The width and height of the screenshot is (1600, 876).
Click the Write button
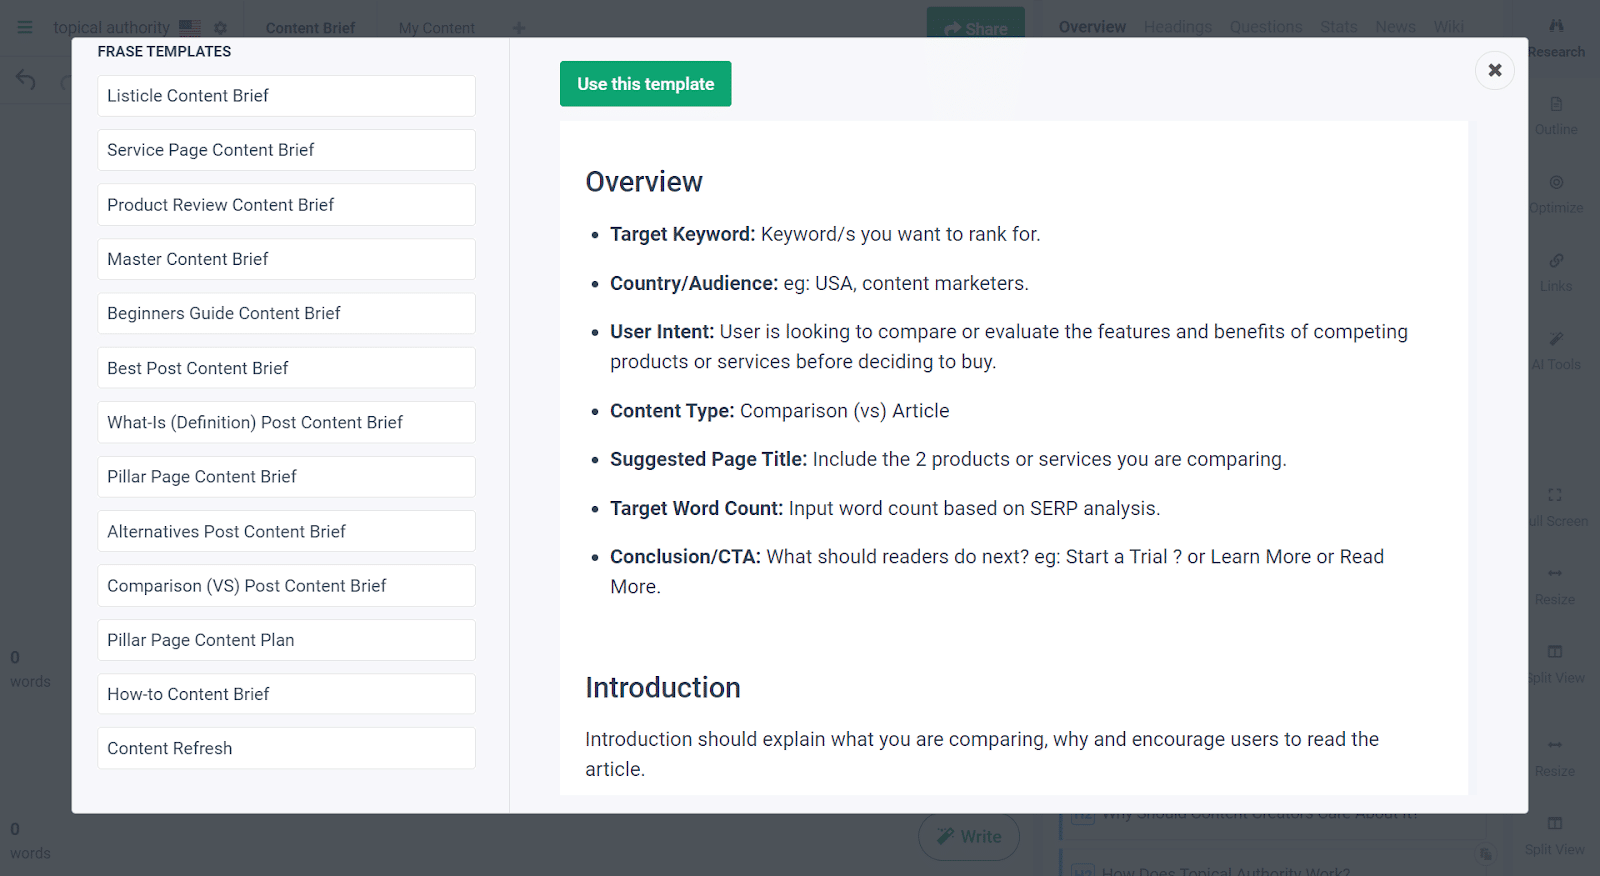click(x=969, y=837)
